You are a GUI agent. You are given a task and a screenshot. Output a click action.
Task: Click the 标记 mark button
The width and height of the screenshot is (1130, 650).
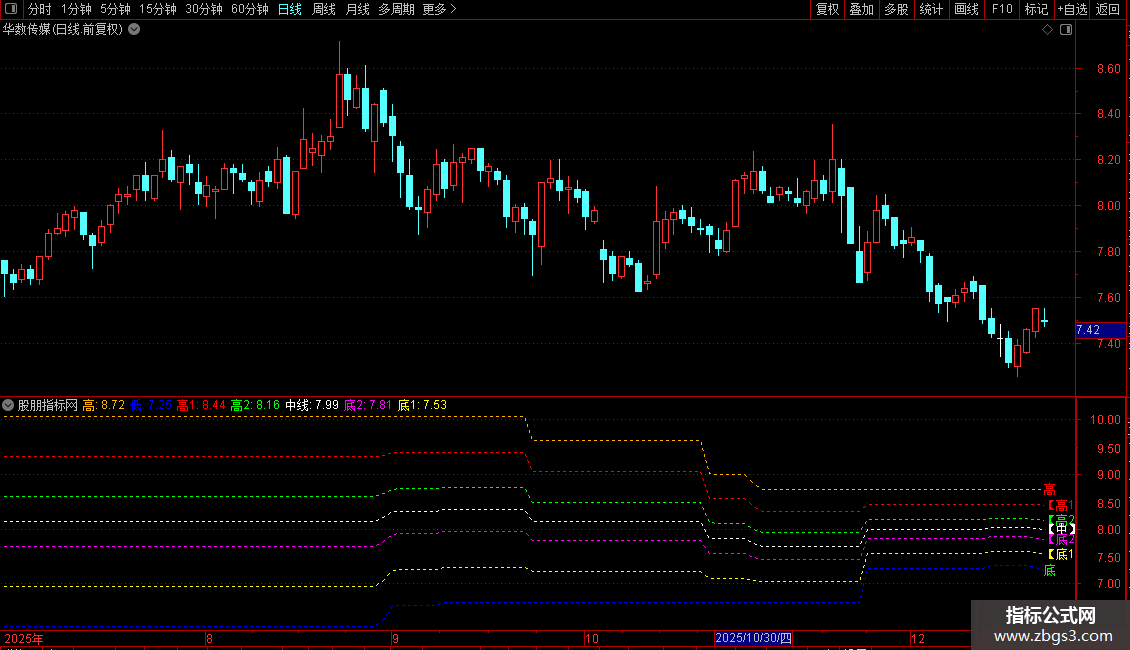coord(1036,9)
